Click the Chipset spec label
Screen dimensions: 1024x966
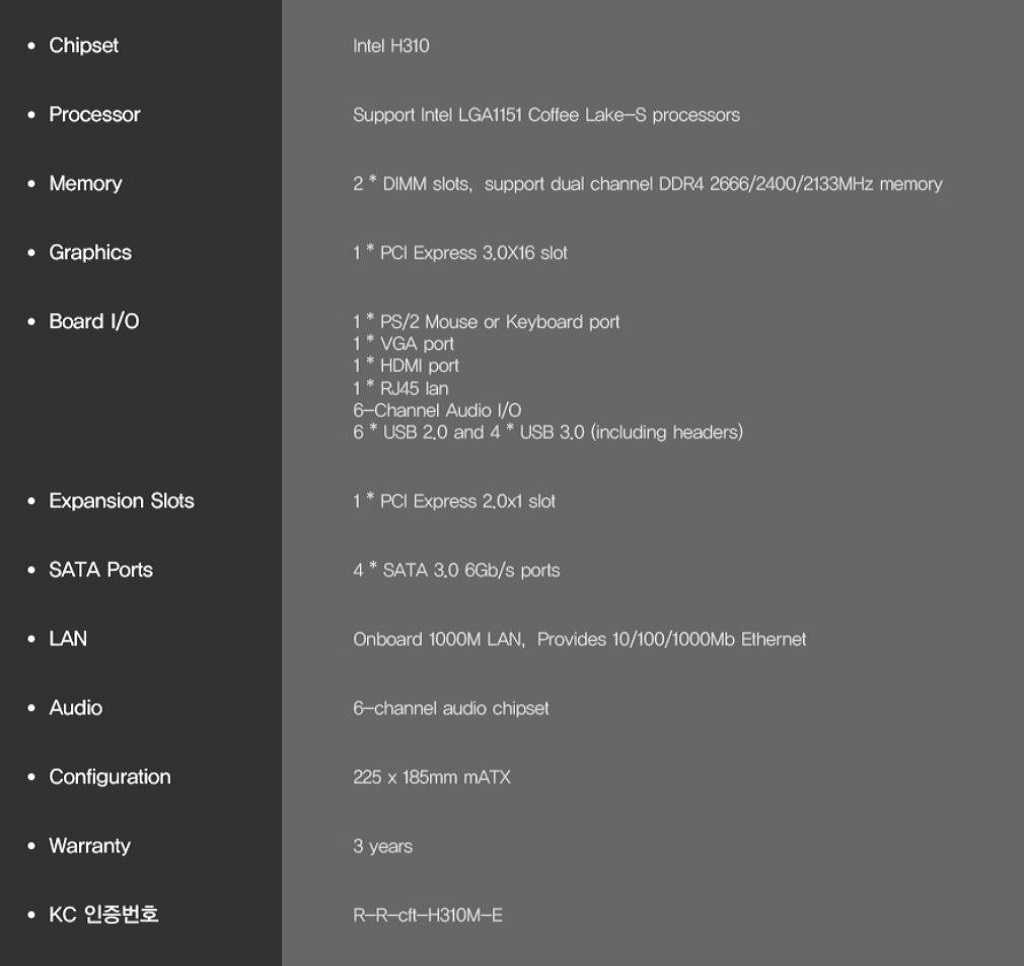pyautogui.click(x=84, y=46)
